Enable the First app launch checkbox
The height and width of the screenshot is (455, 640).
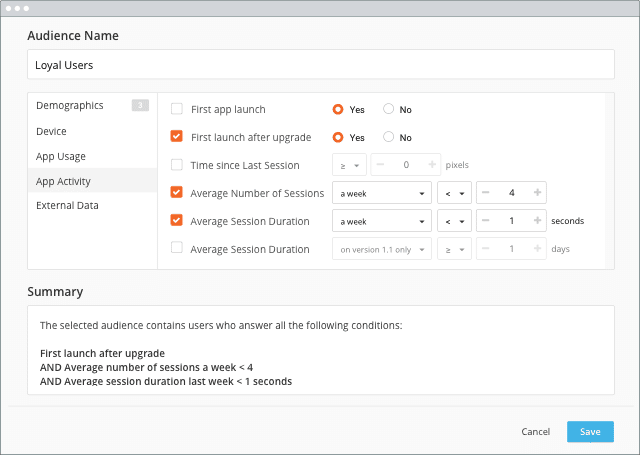[x=177, y=109]
